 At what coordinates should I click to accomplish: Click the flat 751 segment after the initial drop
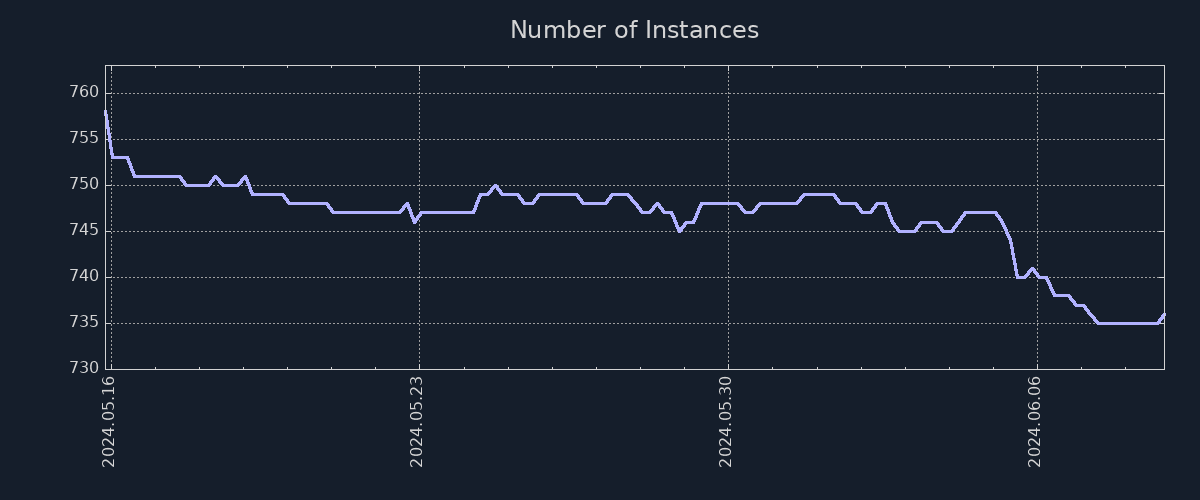(x=157, y=176)
